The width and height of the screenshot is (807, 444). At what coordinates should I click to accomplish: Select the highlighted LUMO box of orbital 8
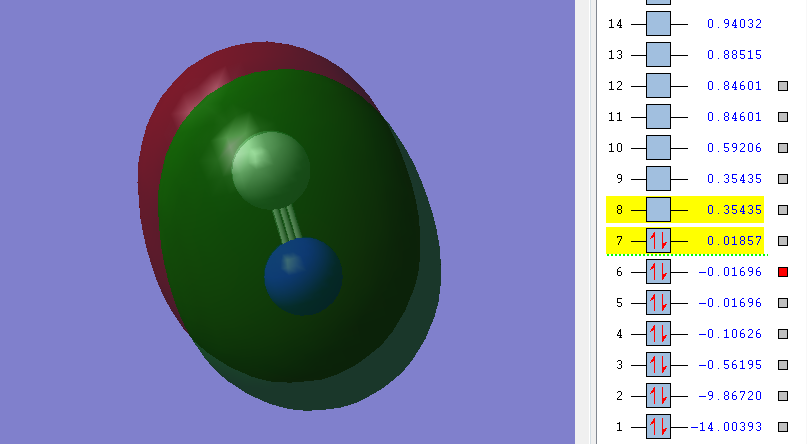pos(658,209)
